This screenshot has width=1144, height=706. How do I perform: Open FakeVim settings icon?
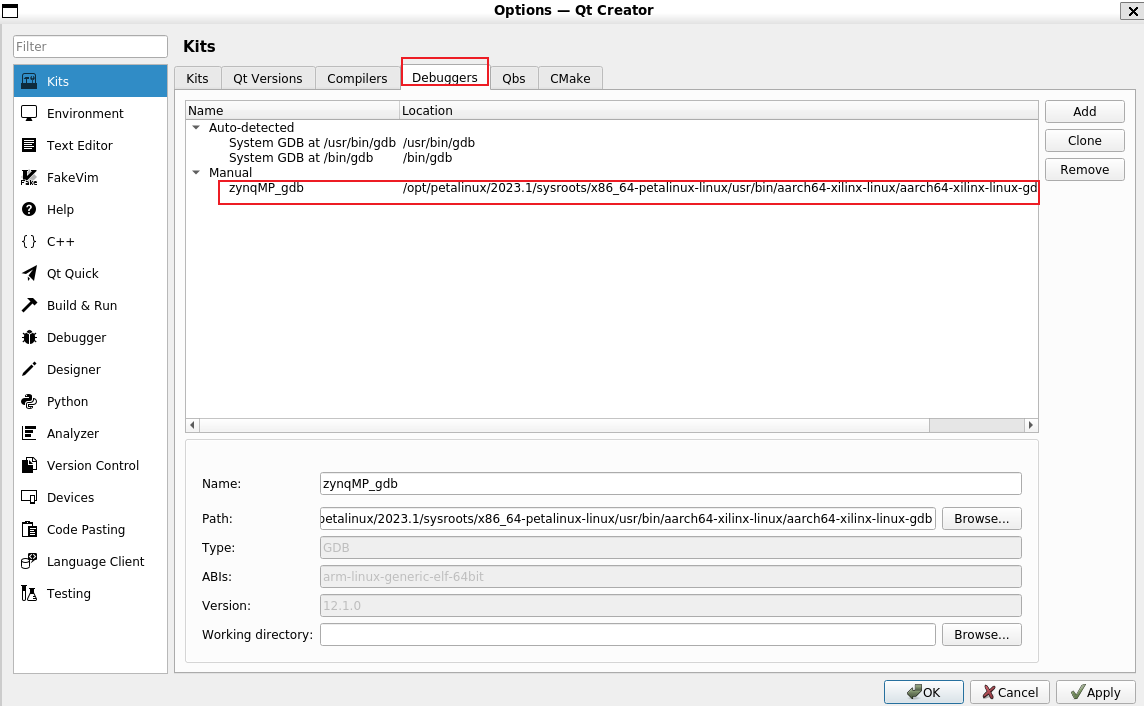coord(29,177)
